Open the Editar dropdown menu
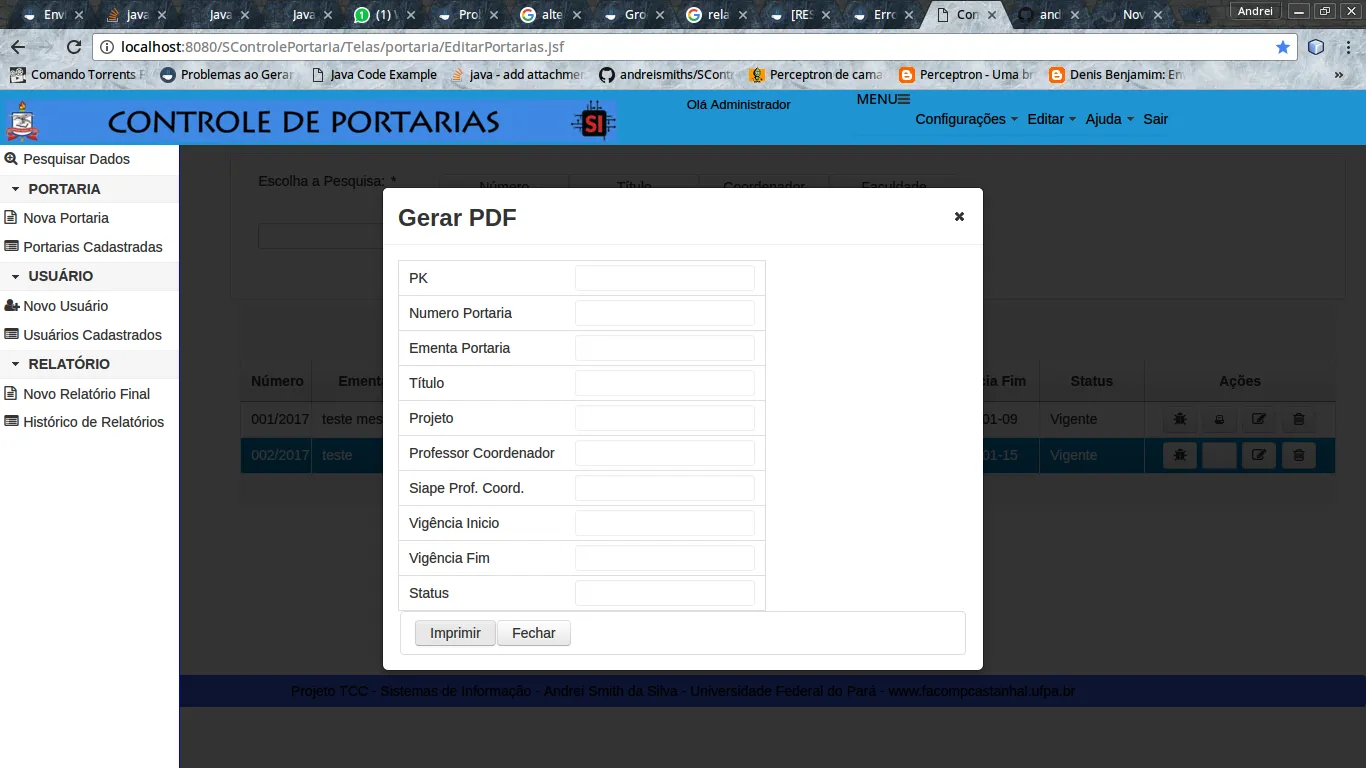This screenshot has width=1366, height=768. click(x=1051, y=119)
